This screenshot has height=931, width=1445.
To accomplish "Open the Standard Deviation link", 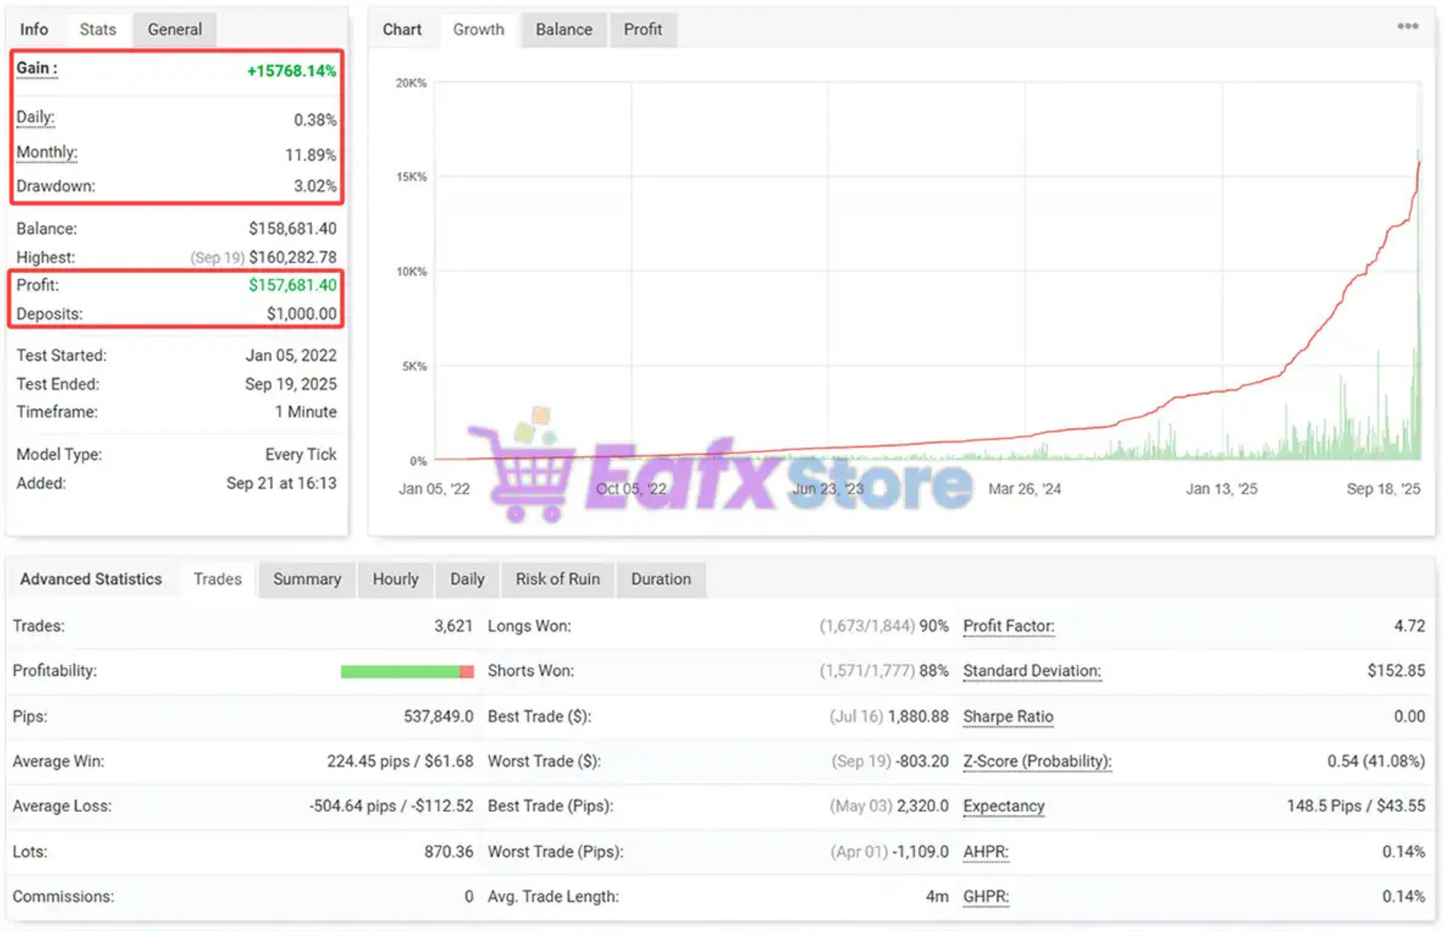I will click(1031, 671).
